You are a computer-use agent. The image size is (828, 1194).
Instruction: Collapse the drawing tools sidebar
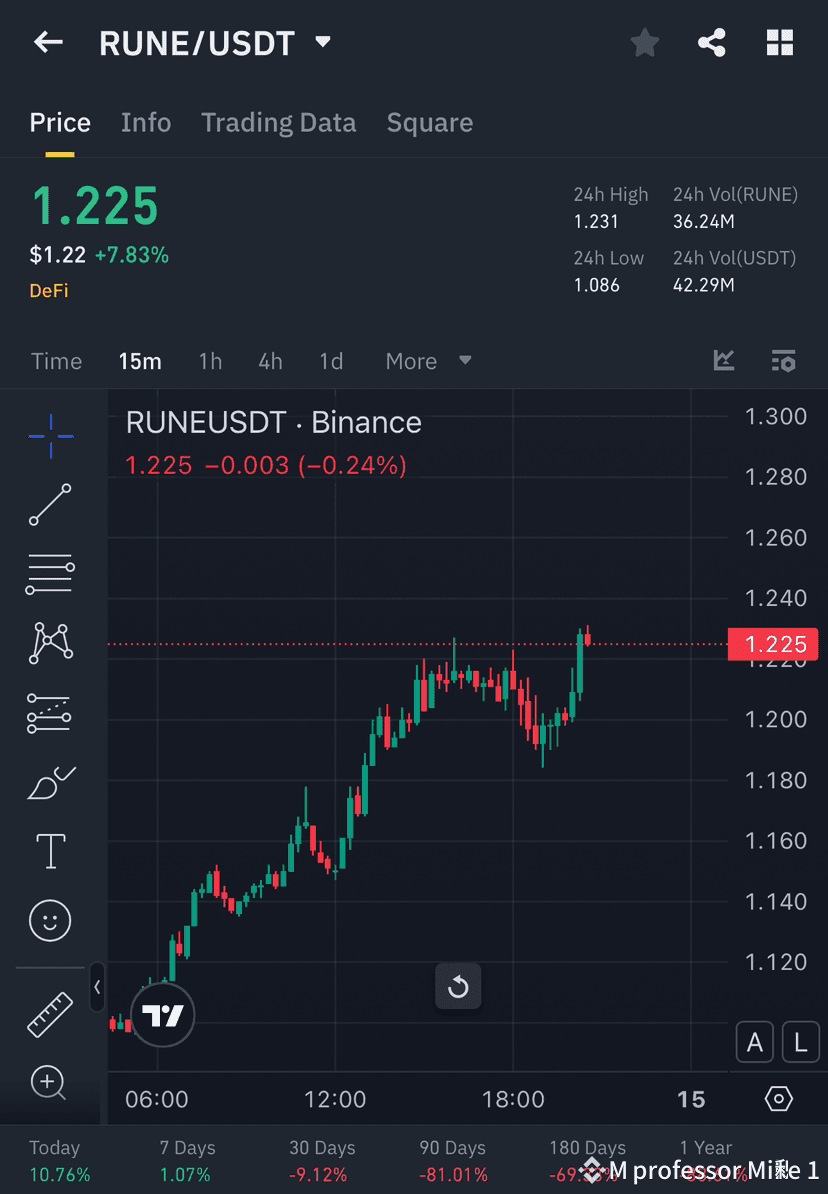coord(98,987)
